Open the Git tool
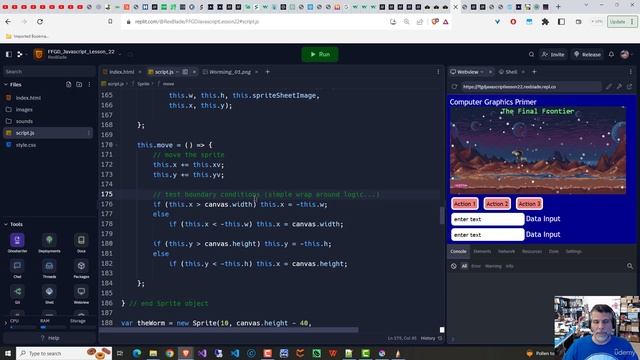Screen dimensions: 640x360 click(x=17, y=295)
